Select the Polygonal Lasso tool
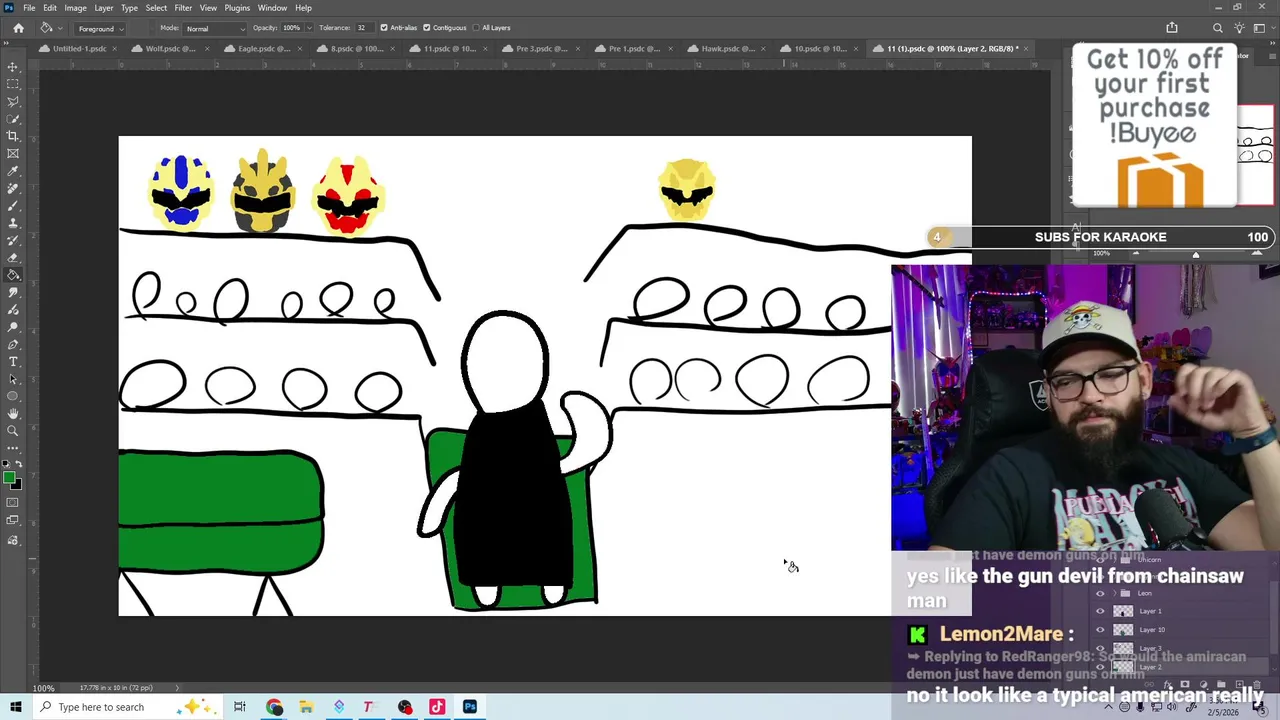This screenshot has width=1280, height=720. click(13, 101)
